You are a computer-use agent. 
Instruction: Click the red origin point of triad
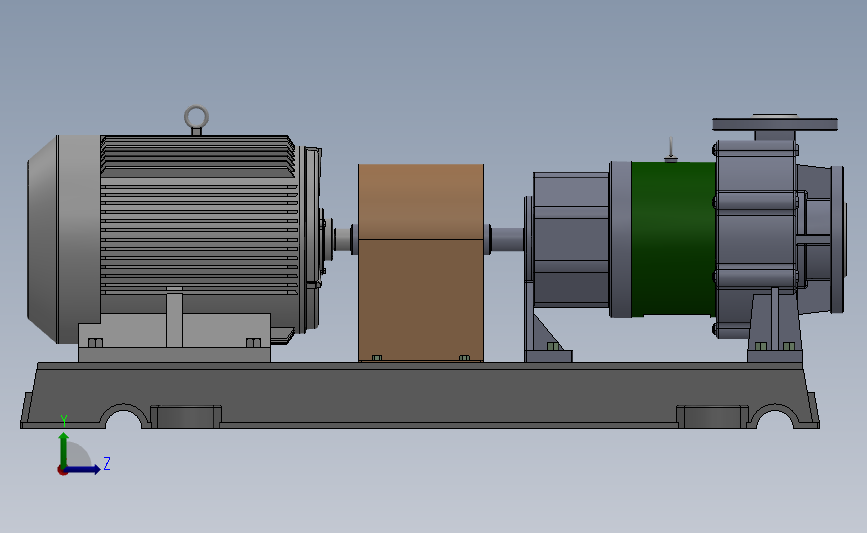[62, 471]
